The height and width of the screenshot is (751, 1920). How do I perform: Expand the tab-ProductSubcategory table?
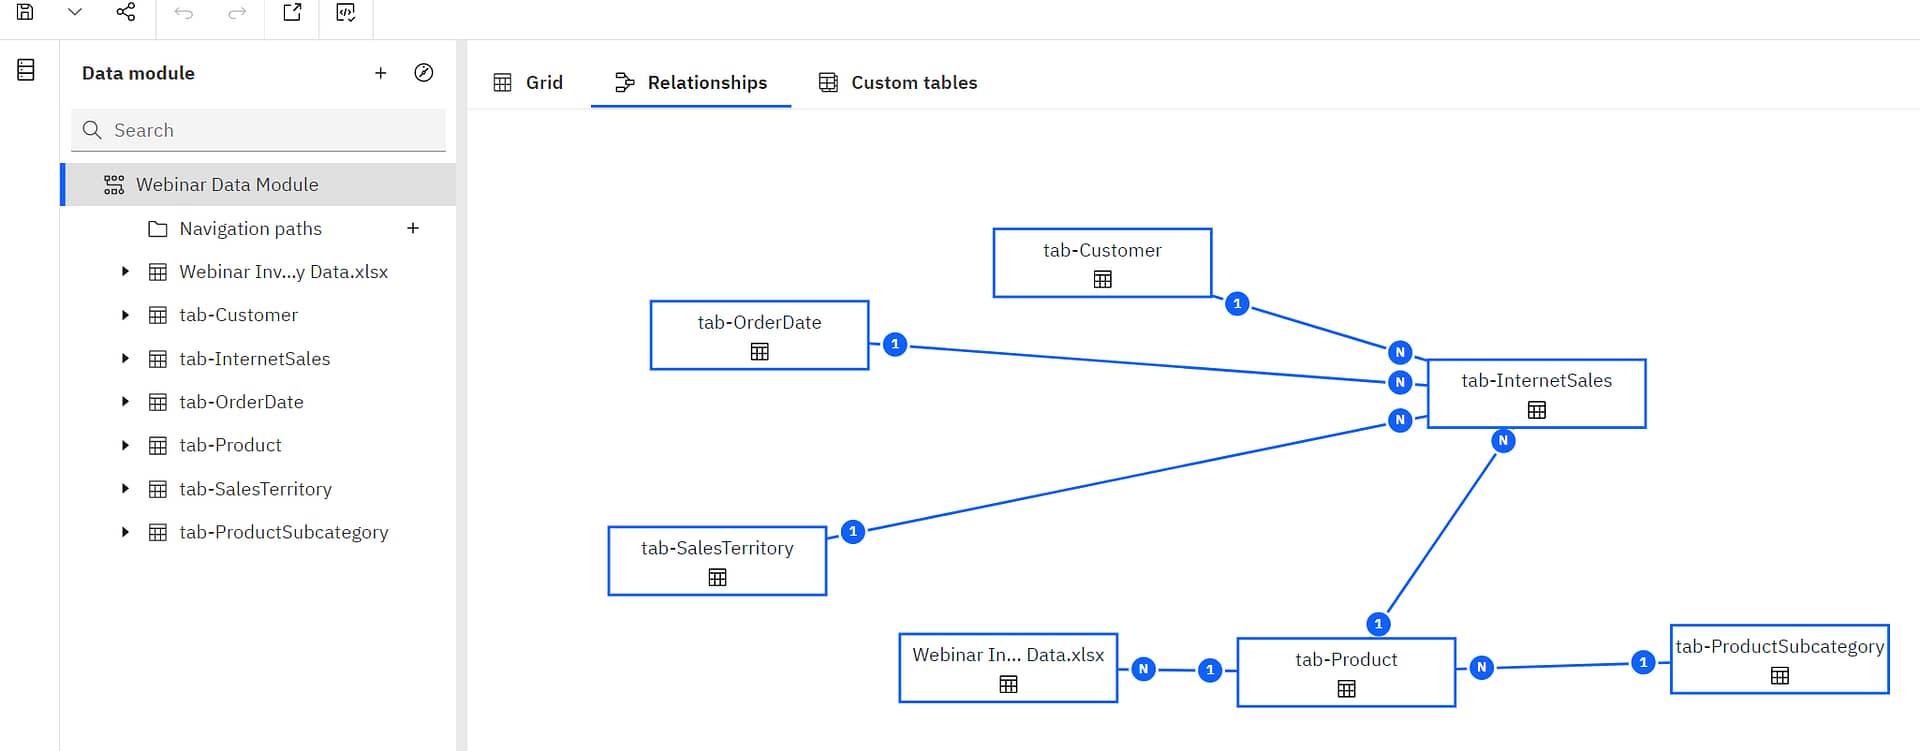click(x=125, y=532)
